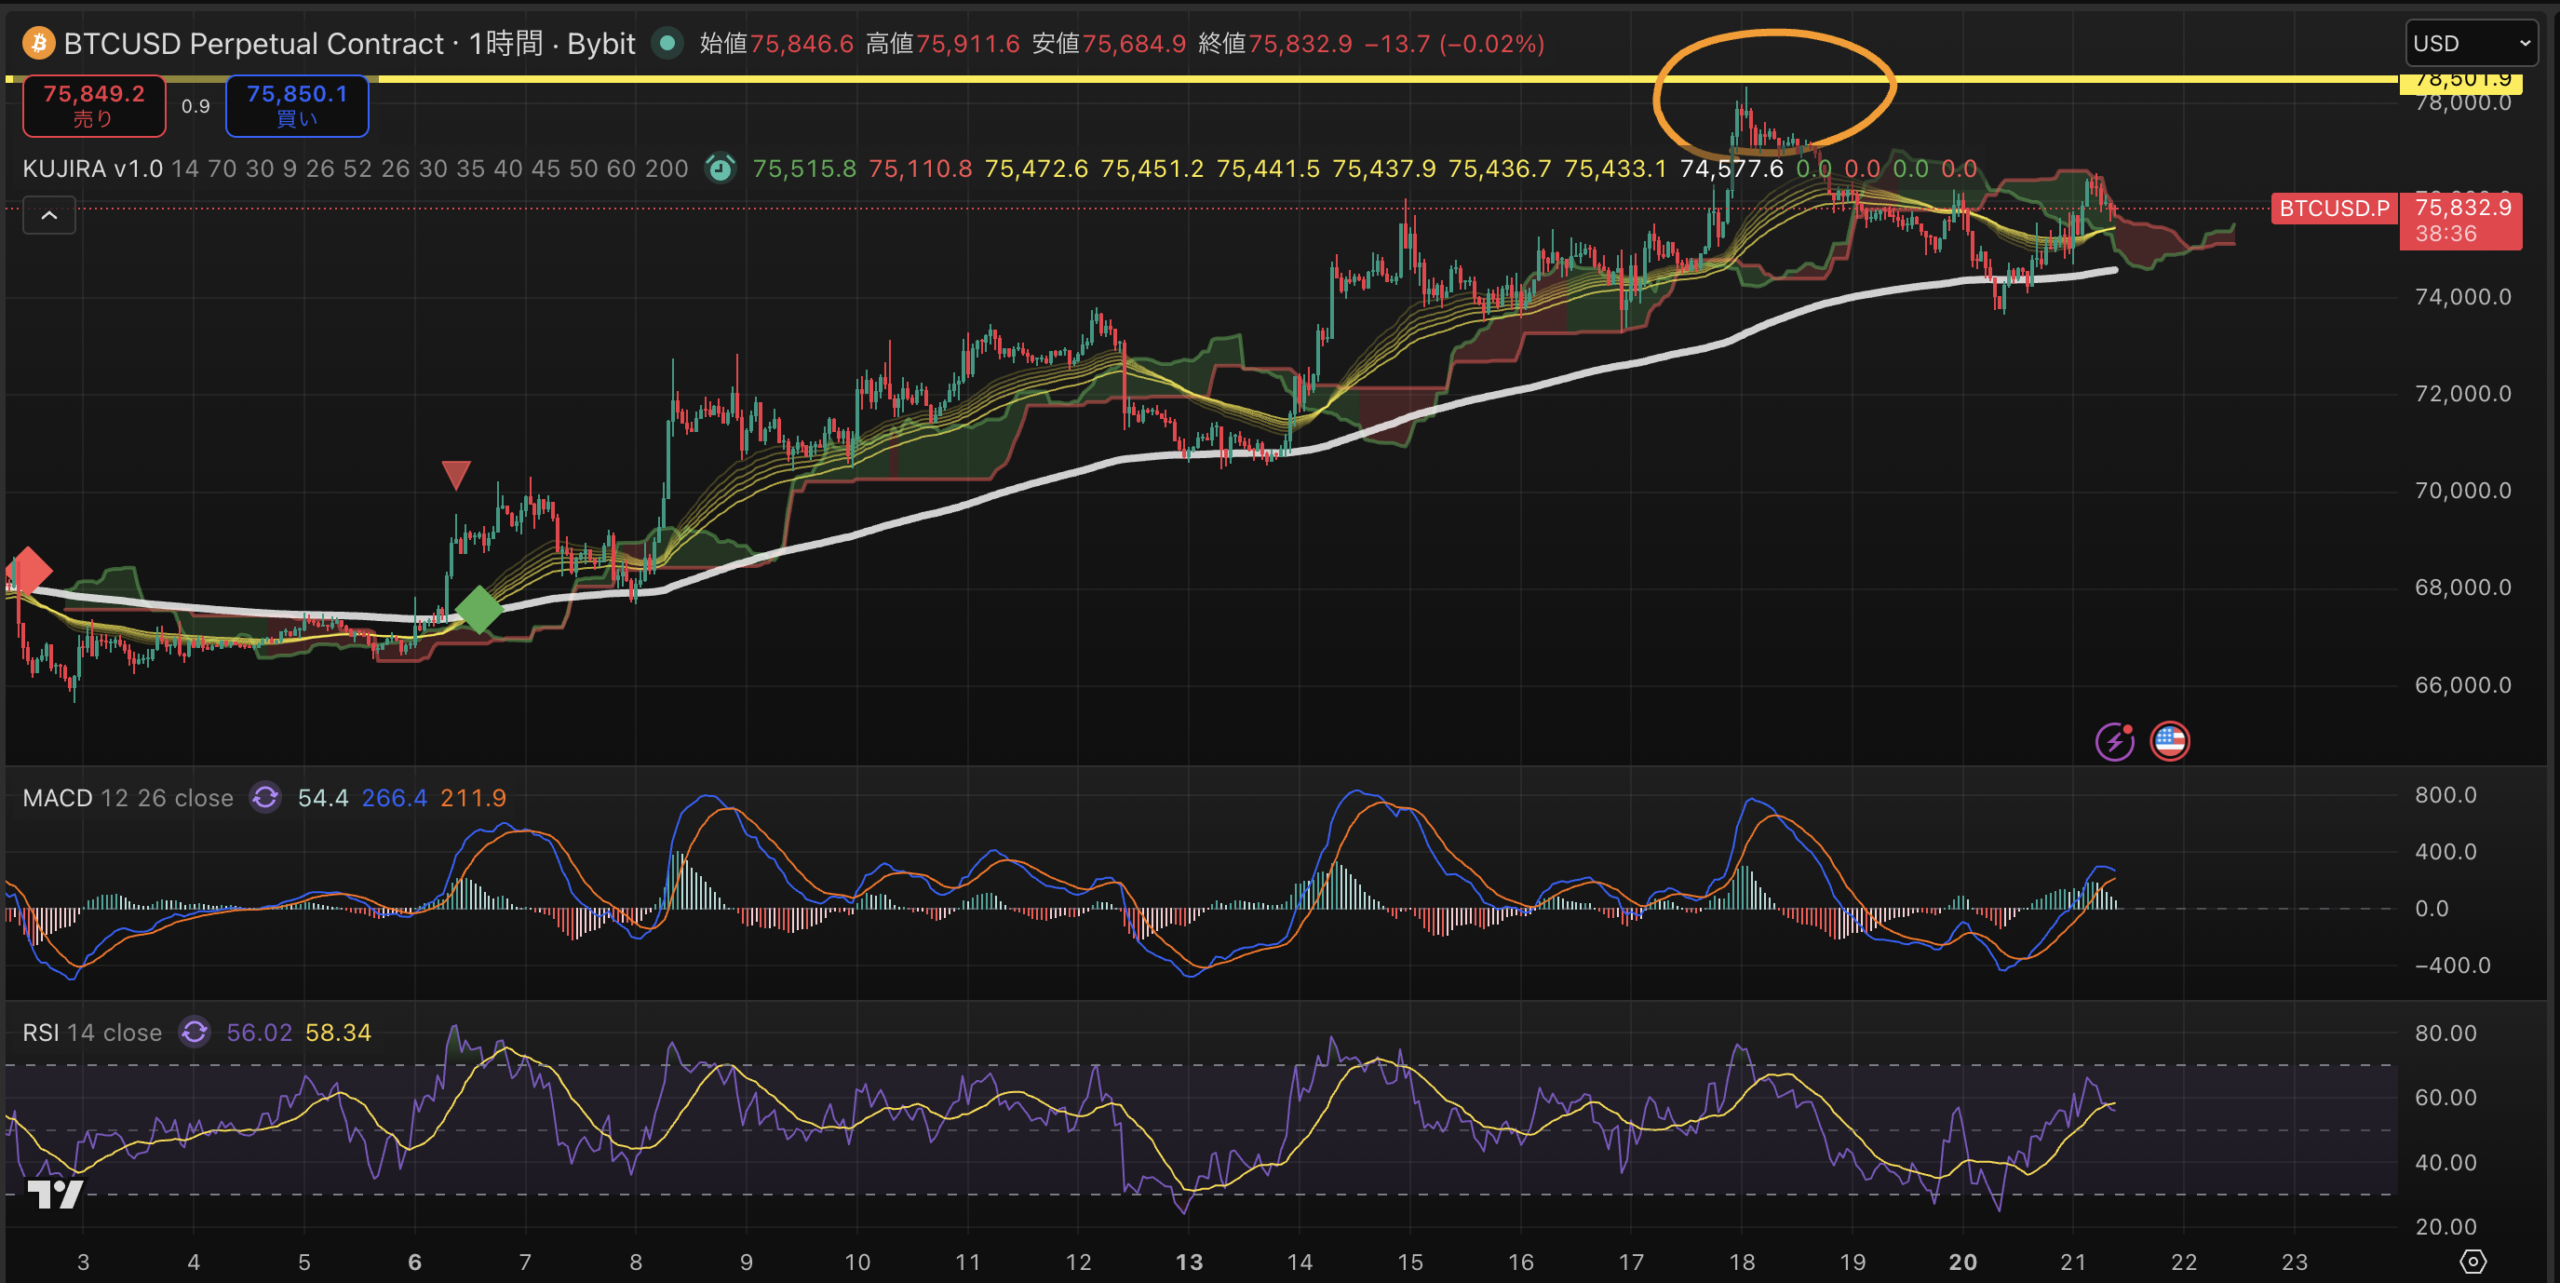Select the RSI 14 close legend
Image resolution: width=2560 pixels, height=1283 pixels.
(x=92, y=1032)
